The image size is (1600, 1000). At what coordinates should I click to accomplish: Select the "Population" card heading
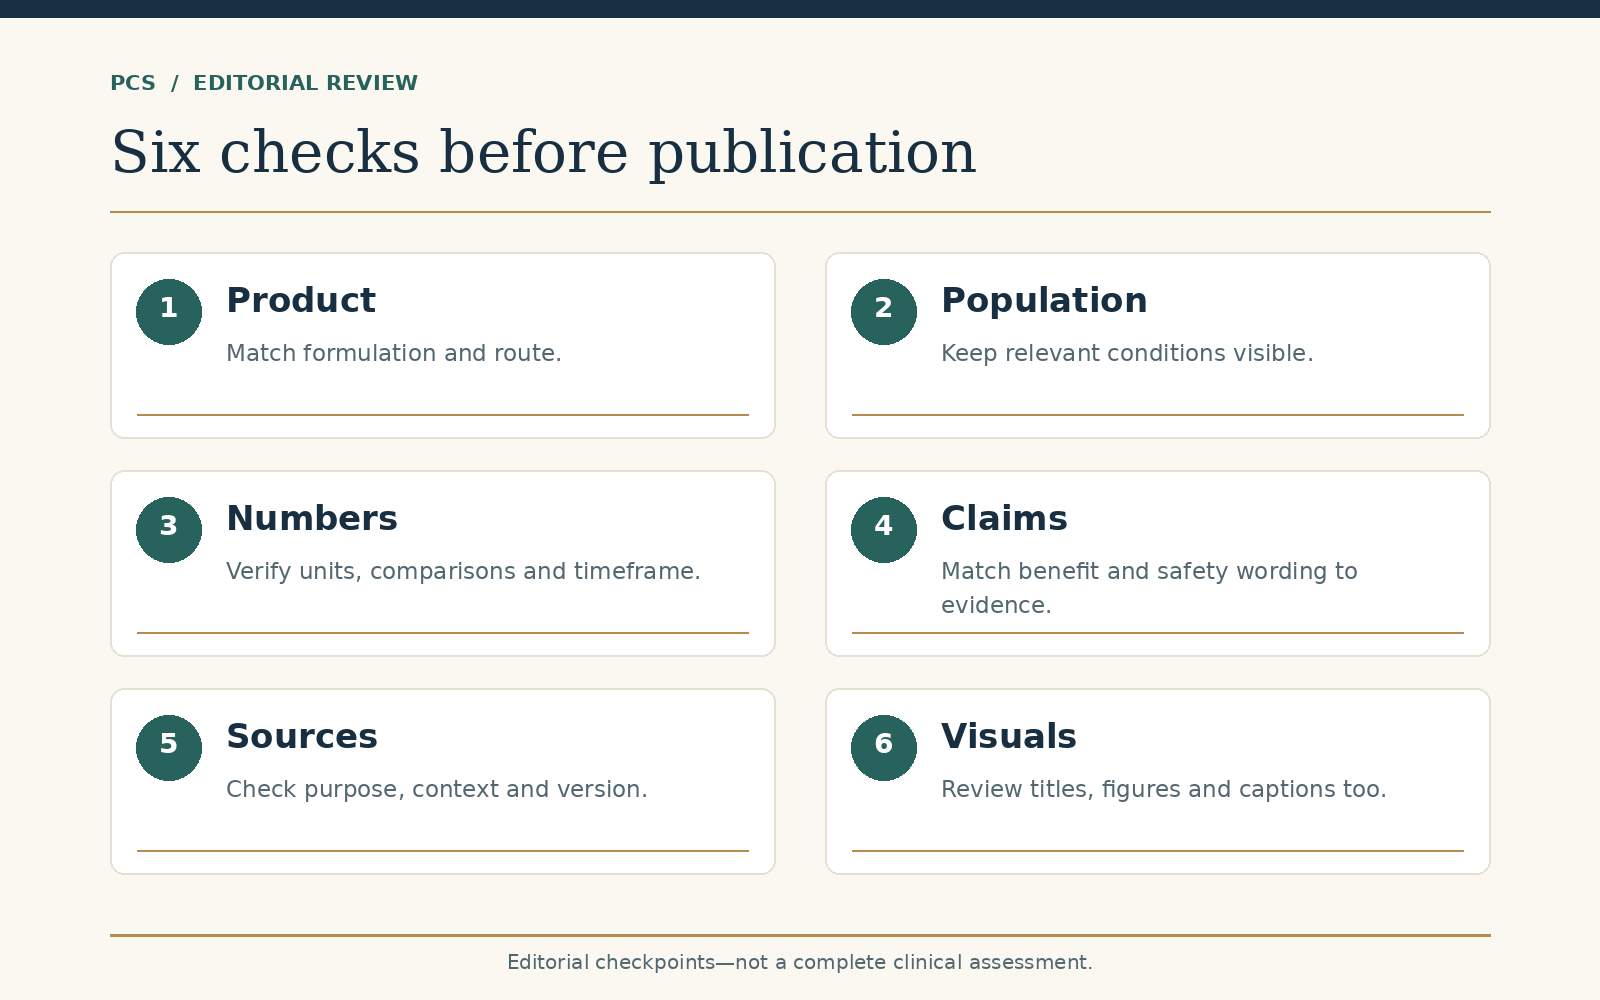pos(1044,301)
